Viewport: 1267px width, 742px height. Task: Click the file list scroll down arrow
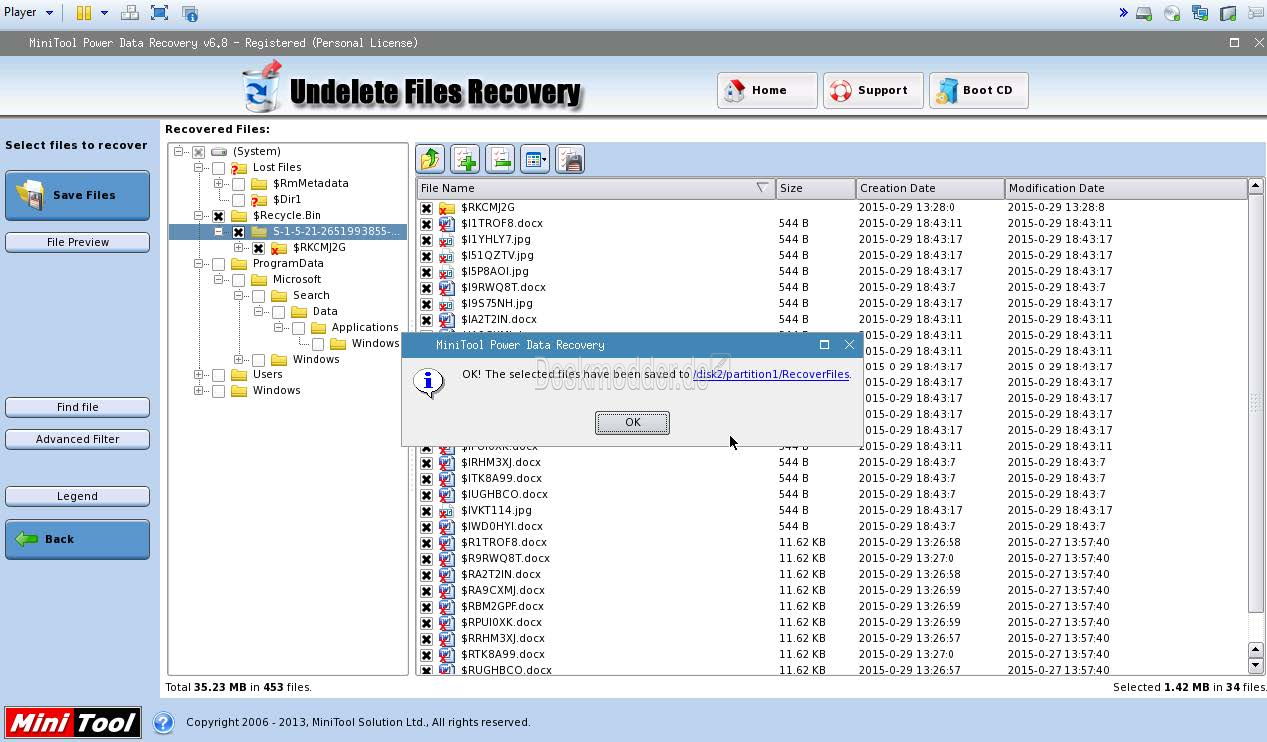[x=1256, y=665]
